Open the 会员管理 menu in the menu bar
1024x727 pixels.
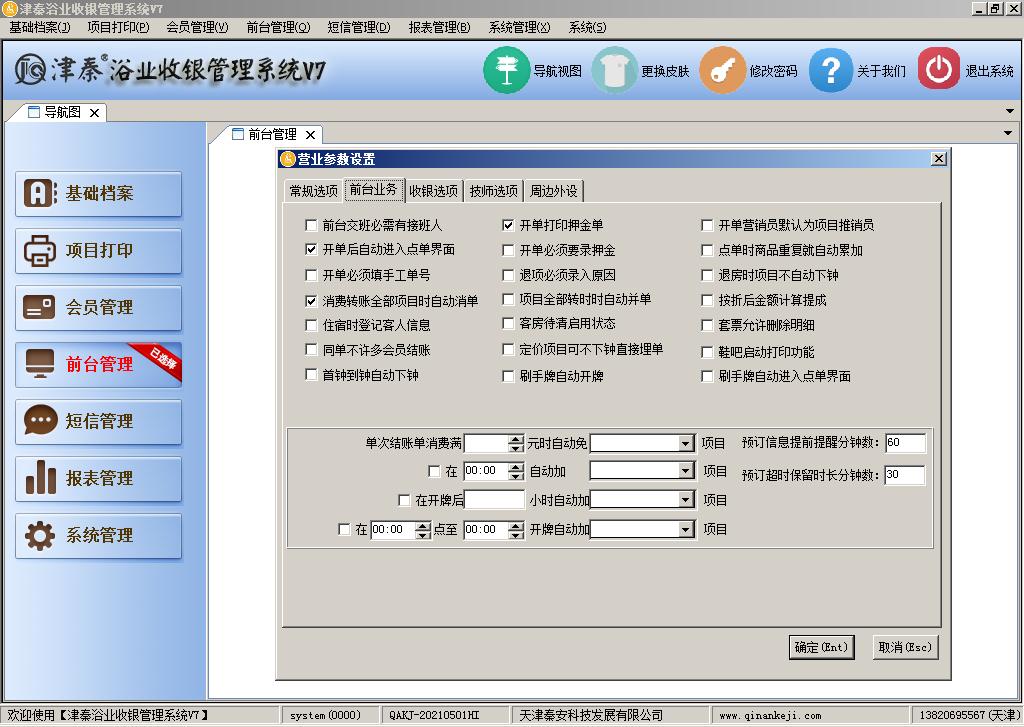(x=197, y=27)
